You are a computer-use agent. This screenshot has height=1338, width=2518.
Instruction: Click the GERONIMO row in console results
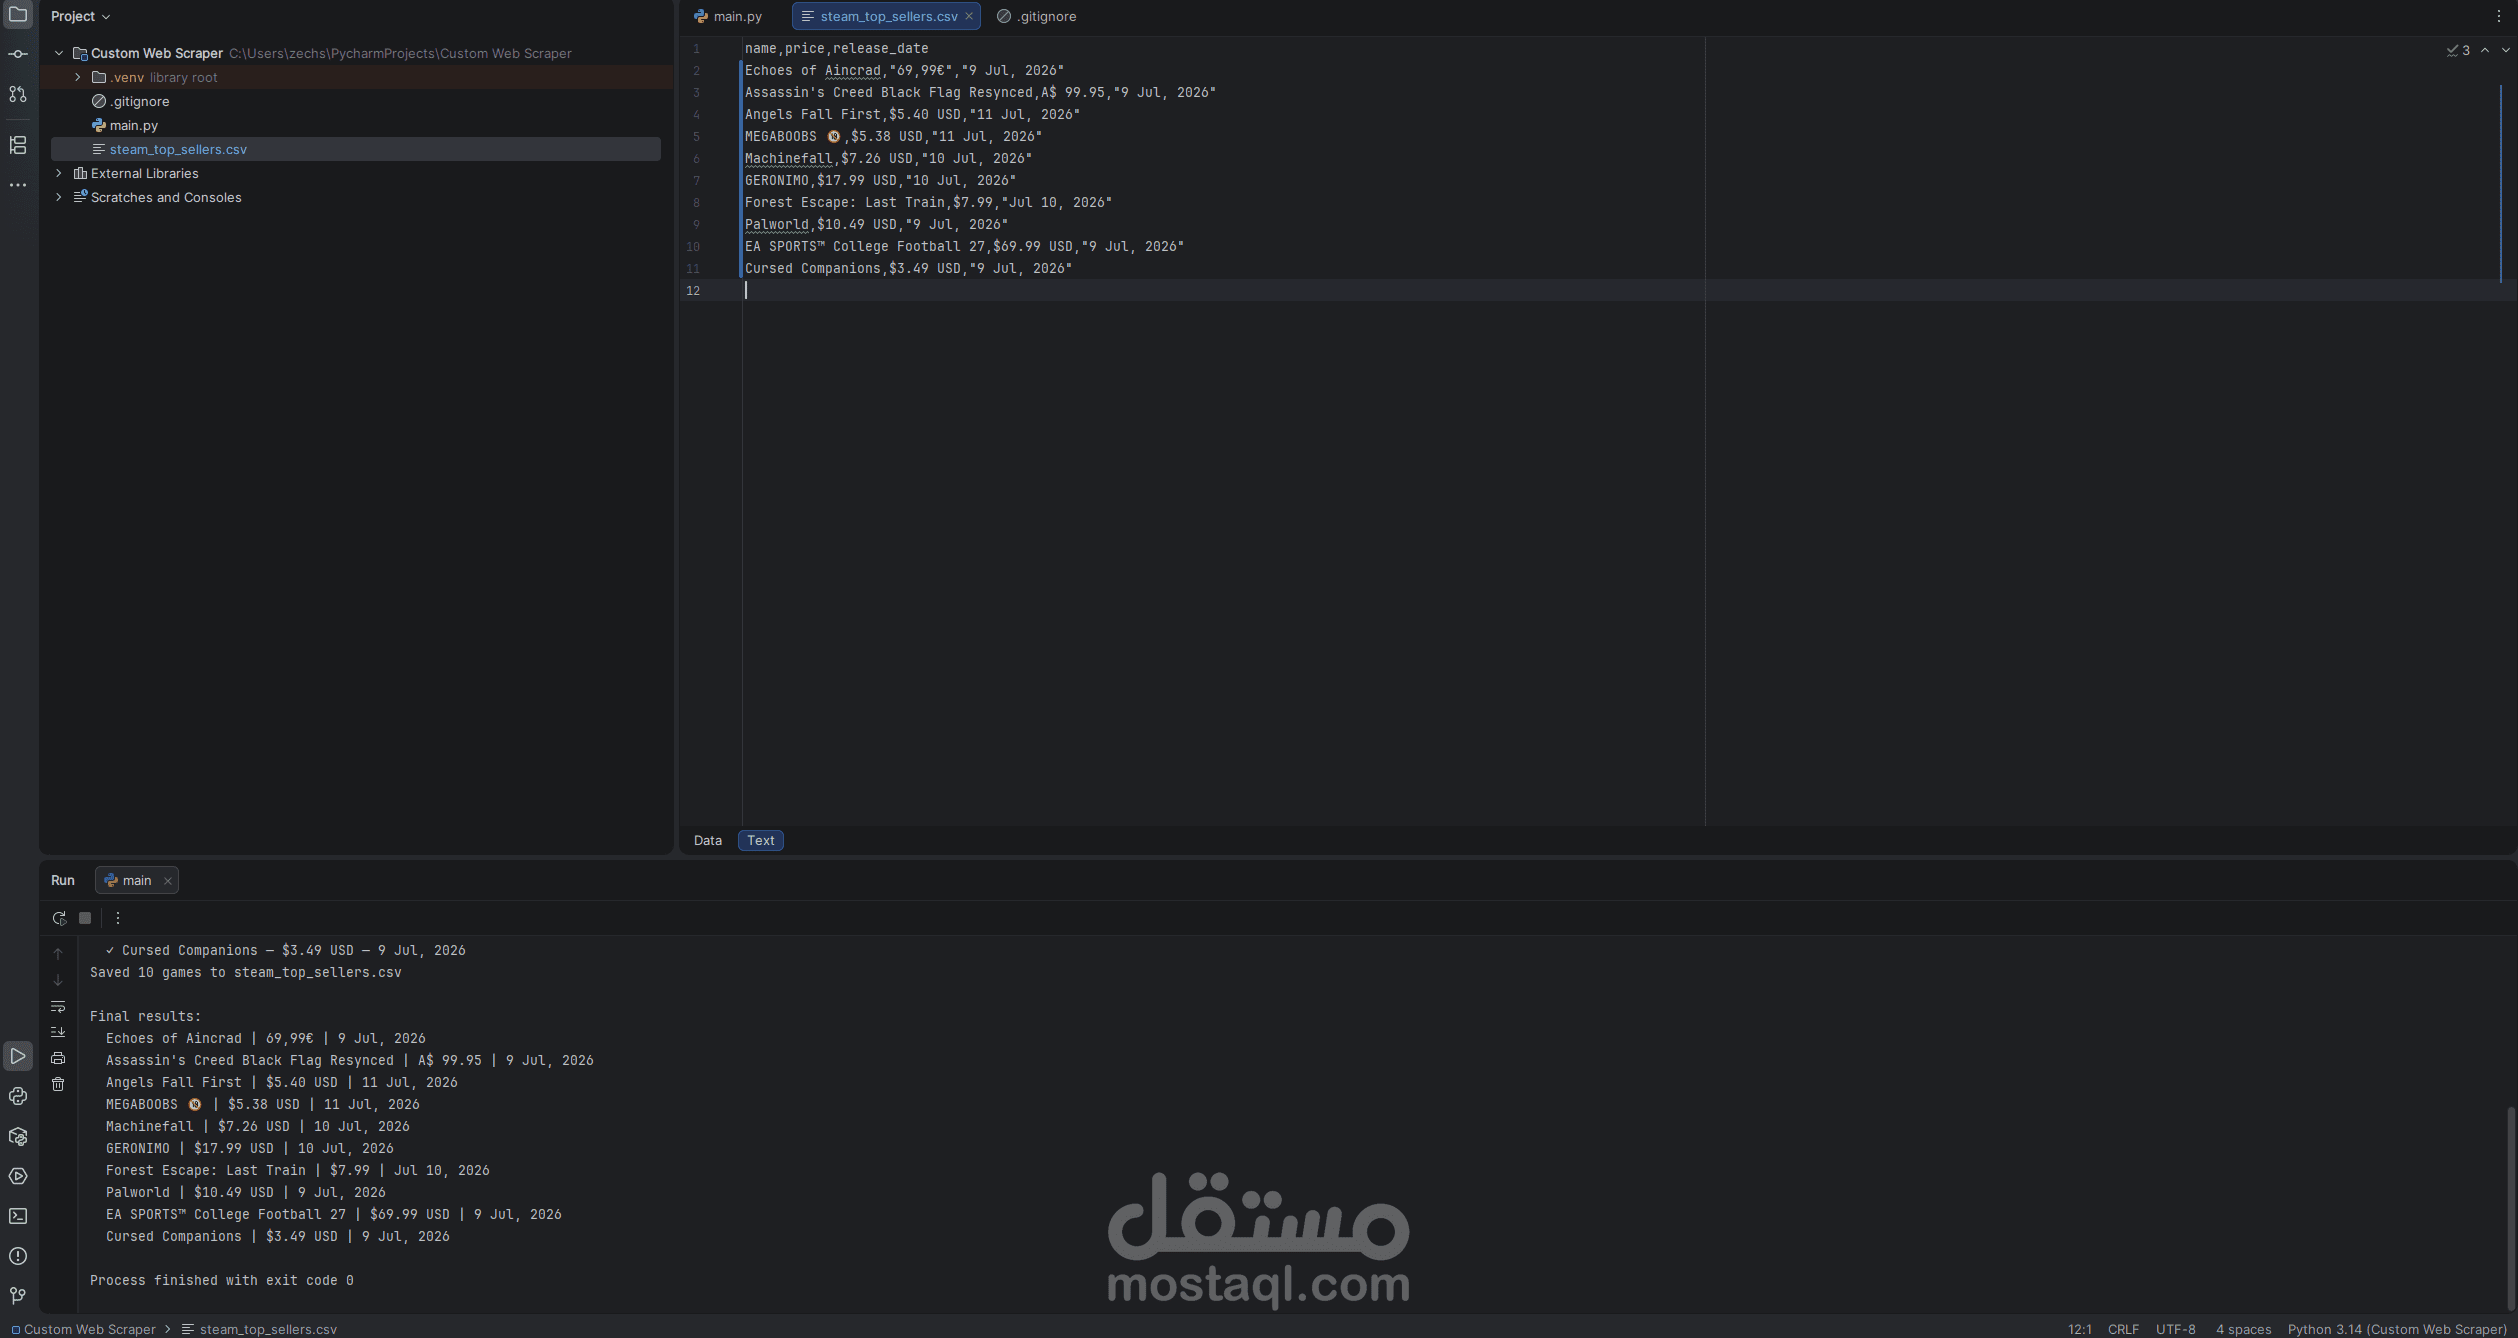click(250, 1148)
